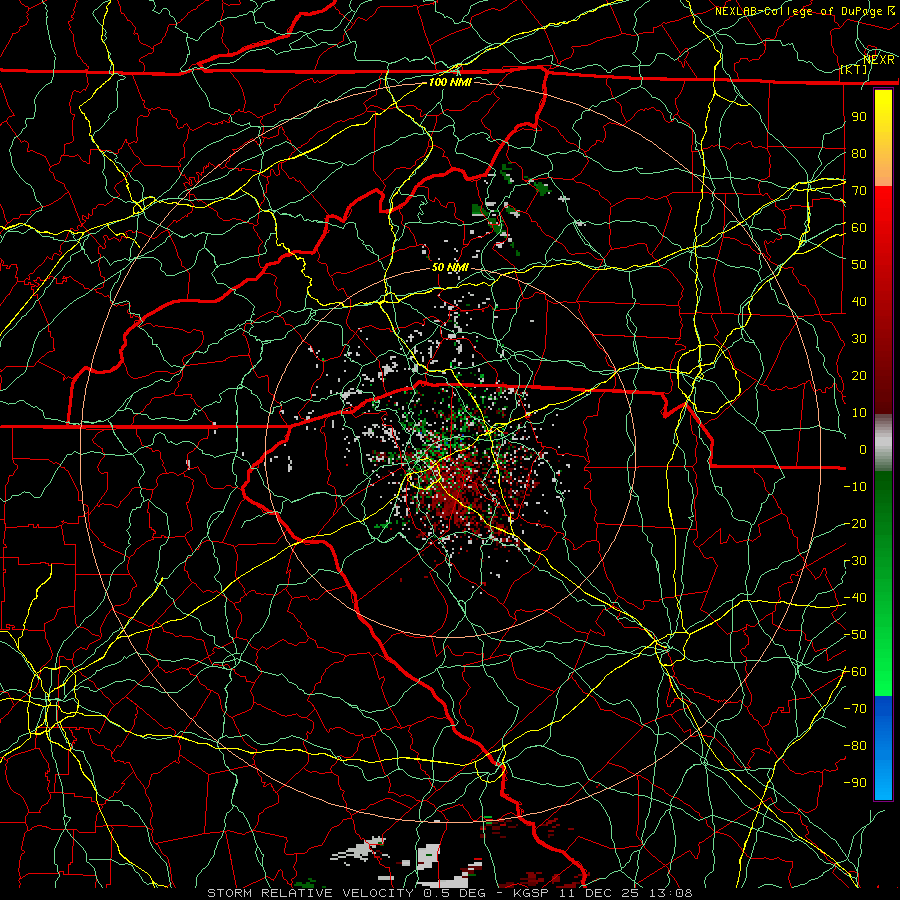Click the positive 20 velocity scale value

click(x=859, y=375)
